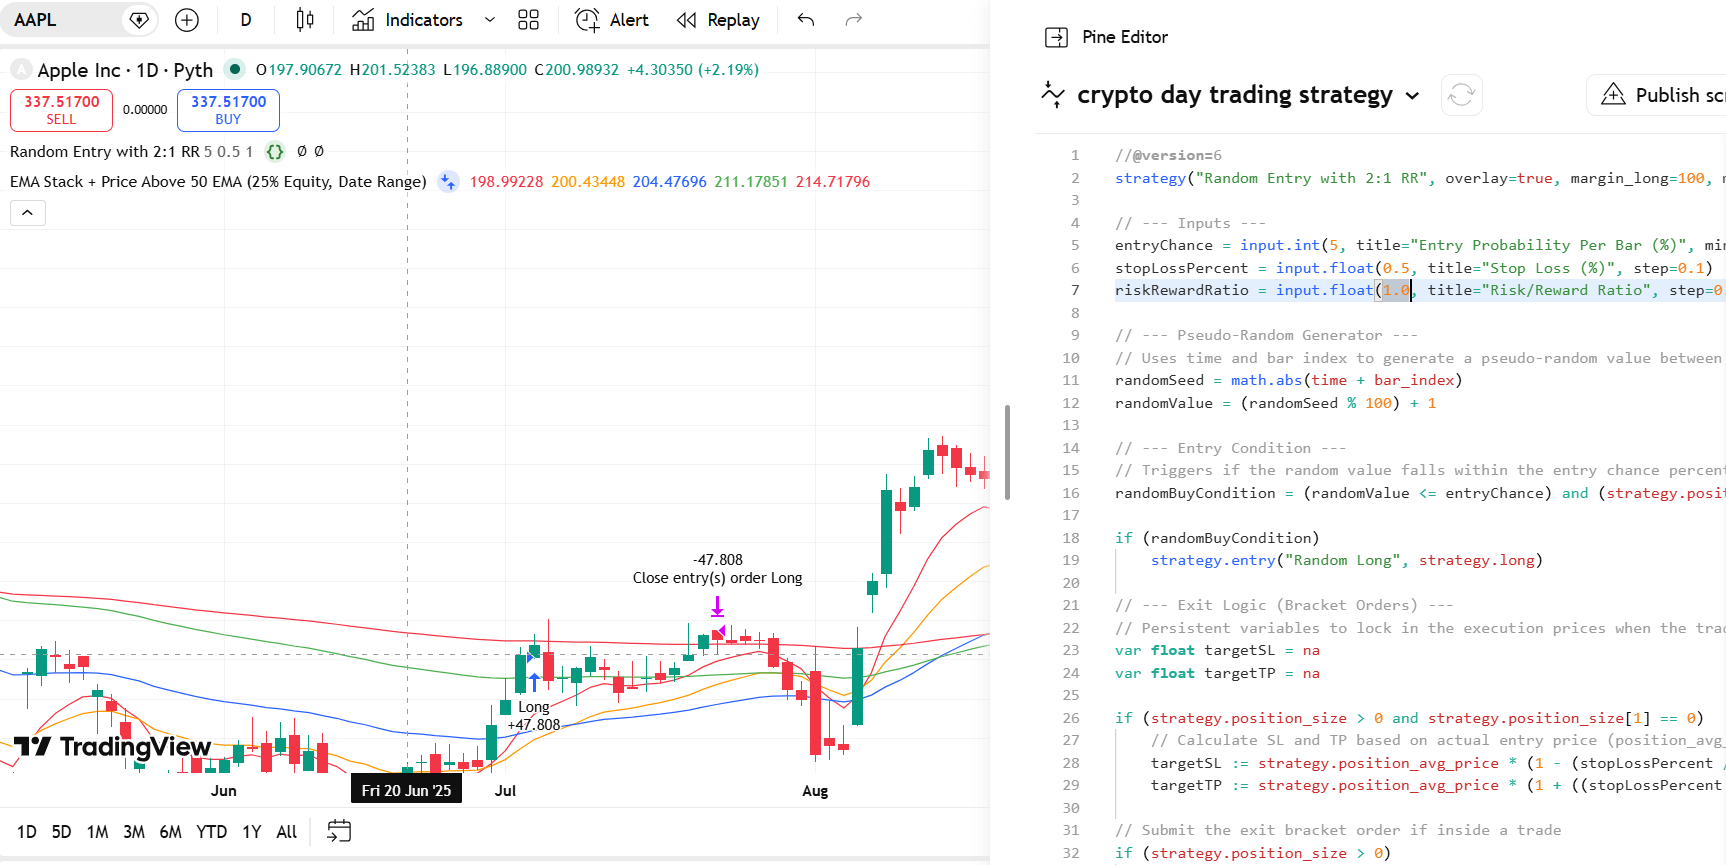Click the add symbol plus icon
Screen dimensions: 1726x865
[187, 20]
